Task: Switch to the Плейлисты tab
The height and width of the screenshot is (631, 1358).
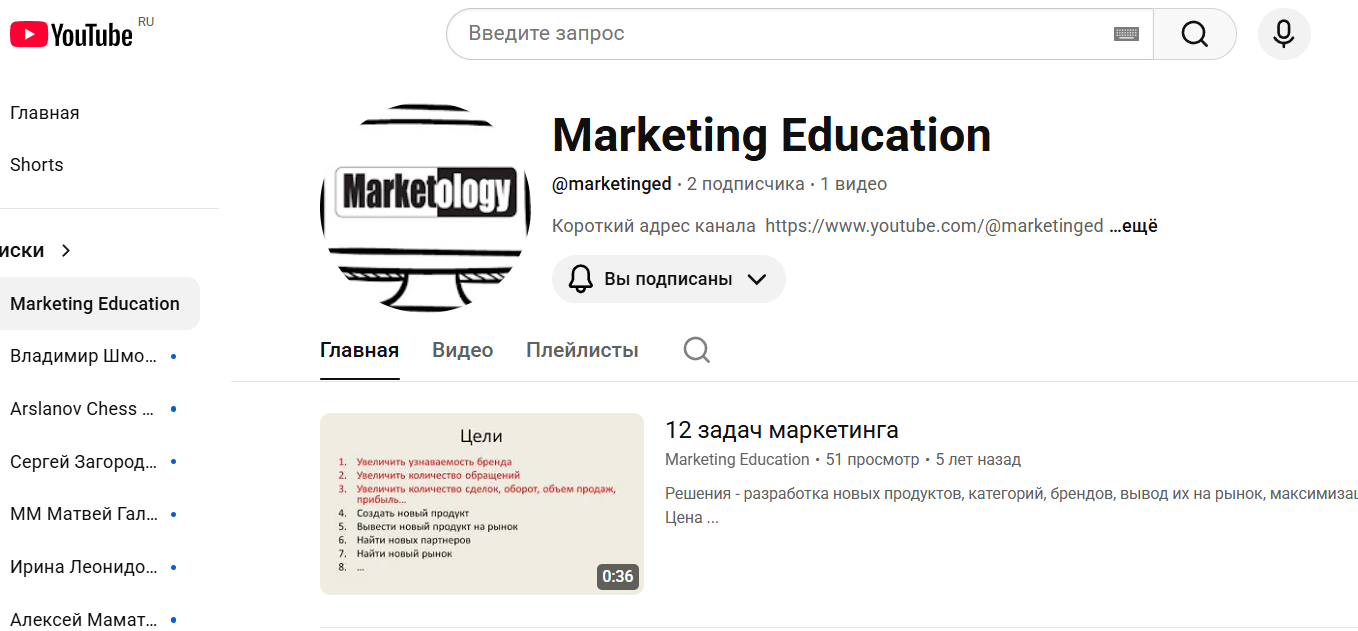Action: 582,351
